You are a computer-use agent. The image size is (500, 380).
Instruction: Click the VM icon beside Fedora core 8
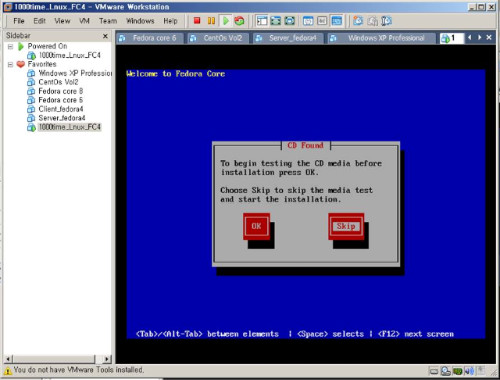click(31, 91)
